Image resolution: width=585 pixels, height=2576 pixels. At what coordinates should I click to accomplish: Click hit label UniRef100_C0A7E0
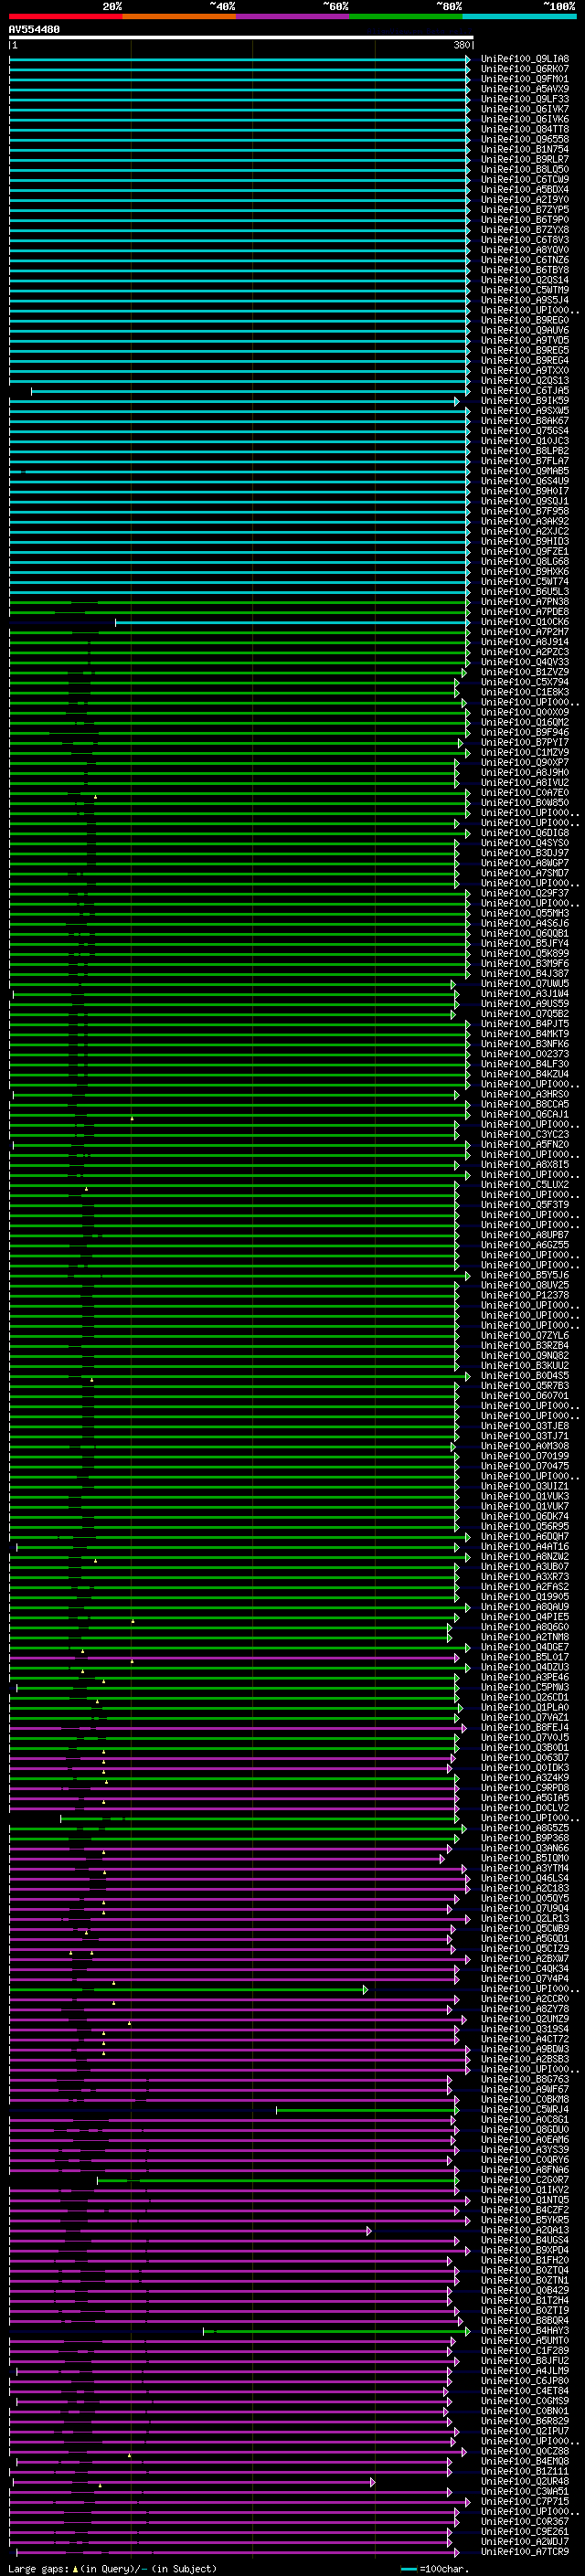[x=525, y=793]
